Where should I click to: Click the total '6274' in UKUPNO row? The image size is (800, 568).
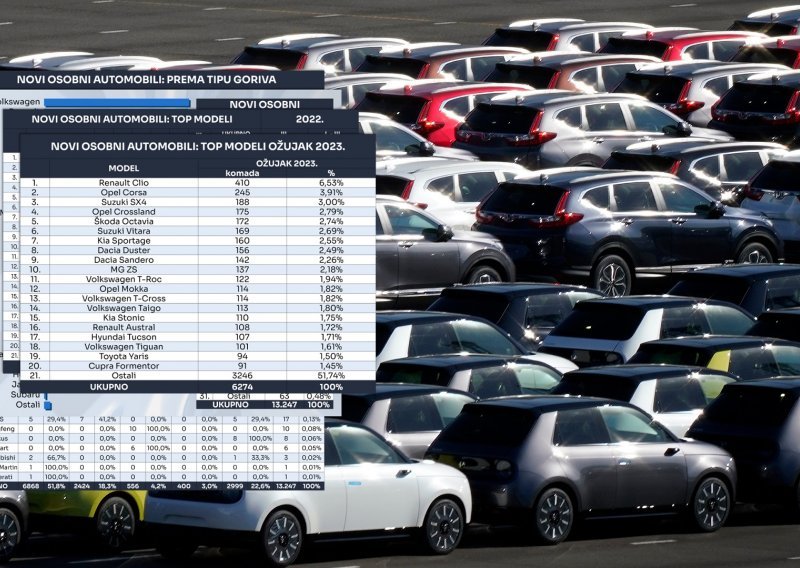pos(242,387)
